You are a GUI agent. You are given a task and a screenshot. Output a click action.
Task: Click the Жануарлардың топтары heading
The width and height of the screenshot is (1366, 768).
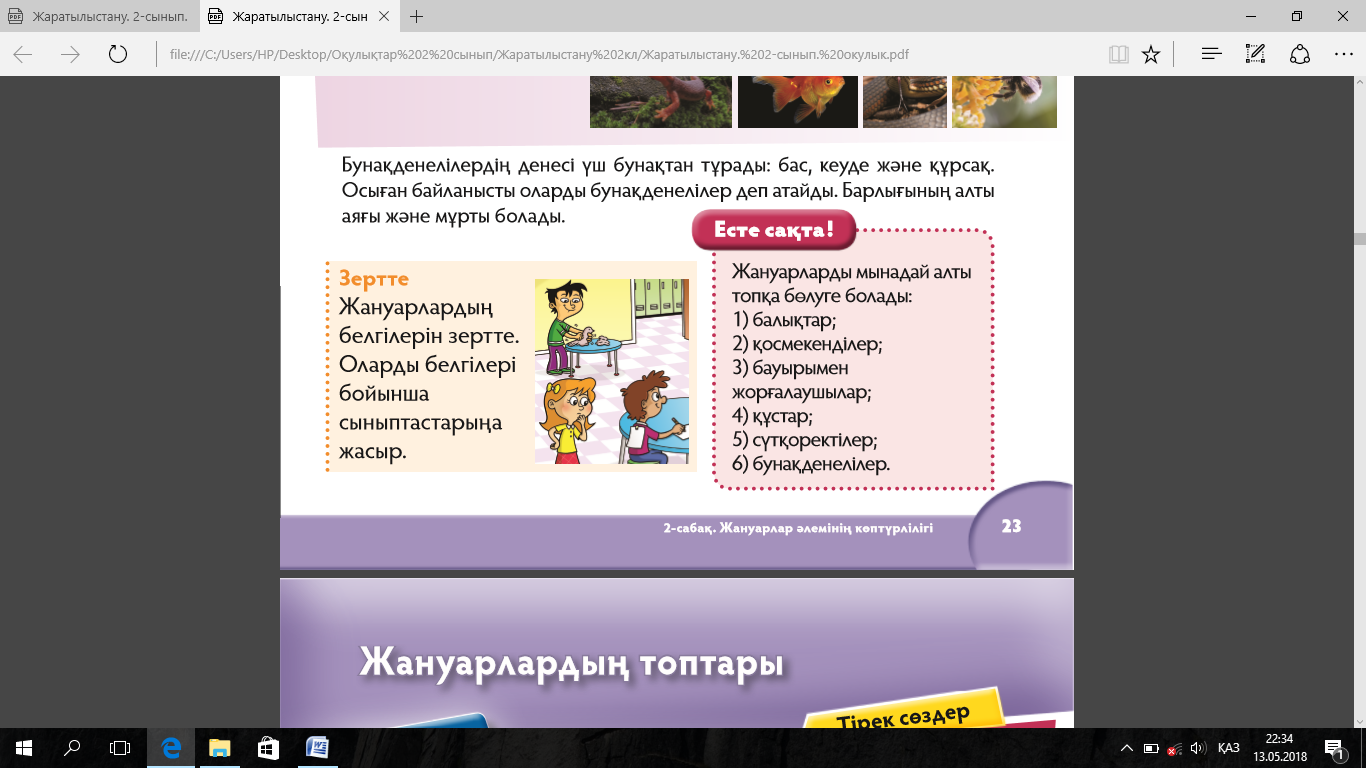[x=570, y=663]
